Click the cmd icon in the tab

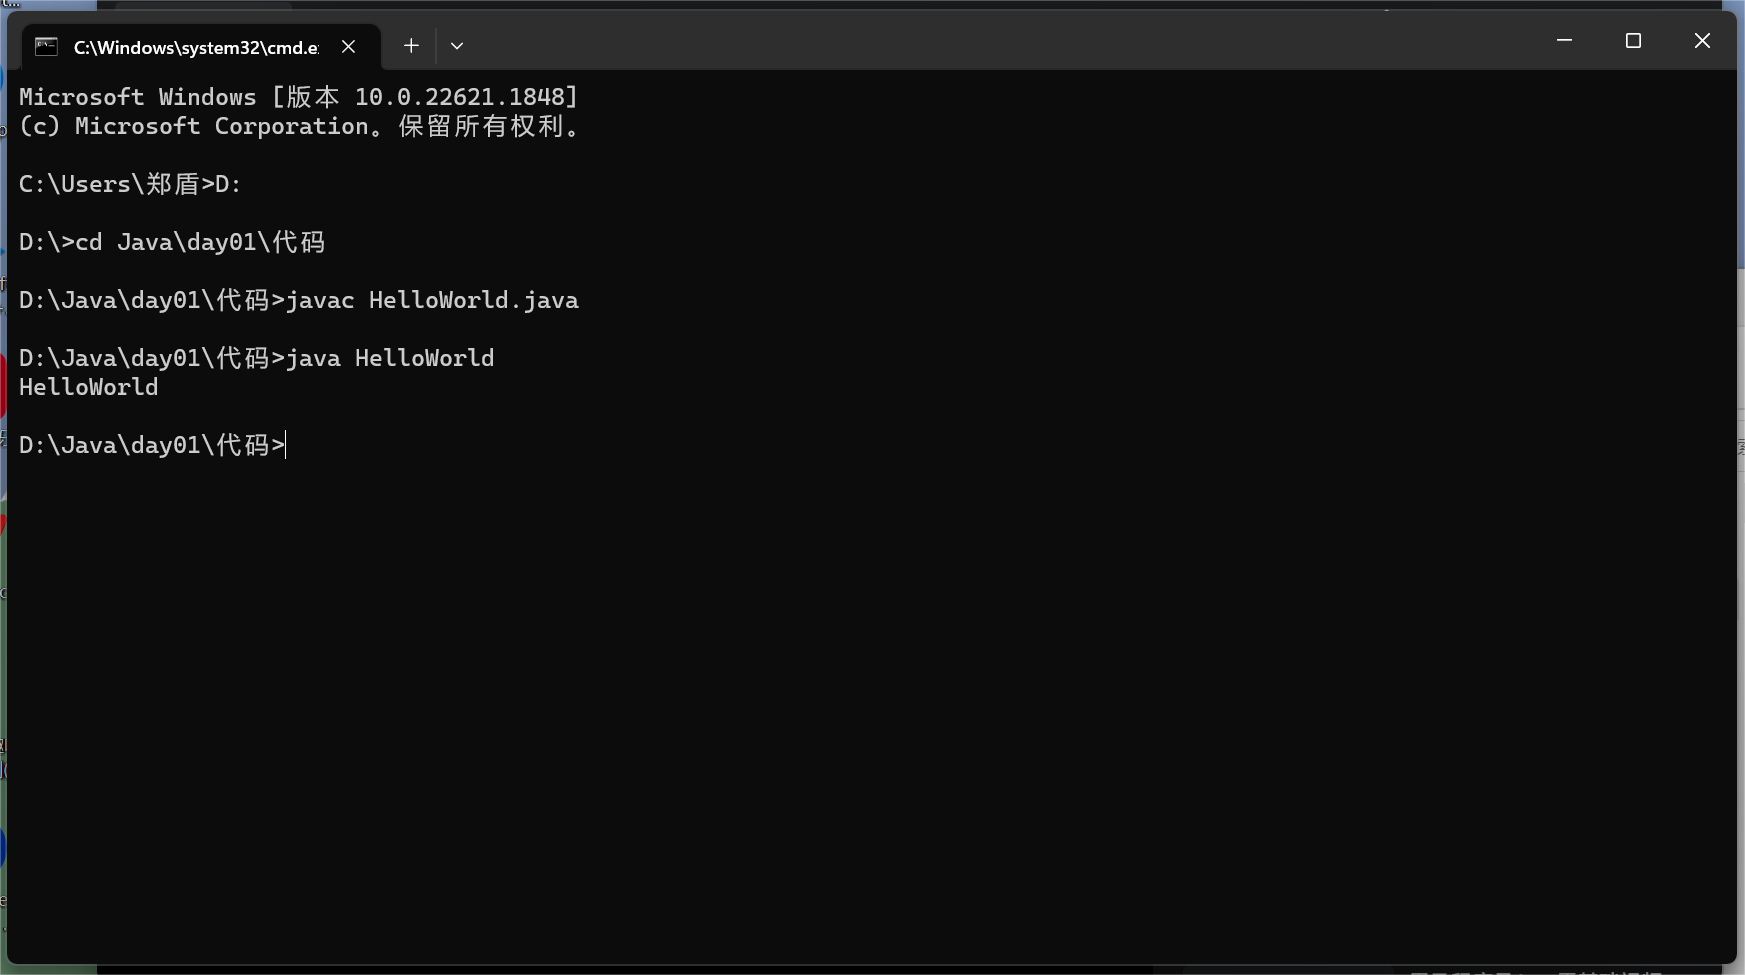pos(46,46)
